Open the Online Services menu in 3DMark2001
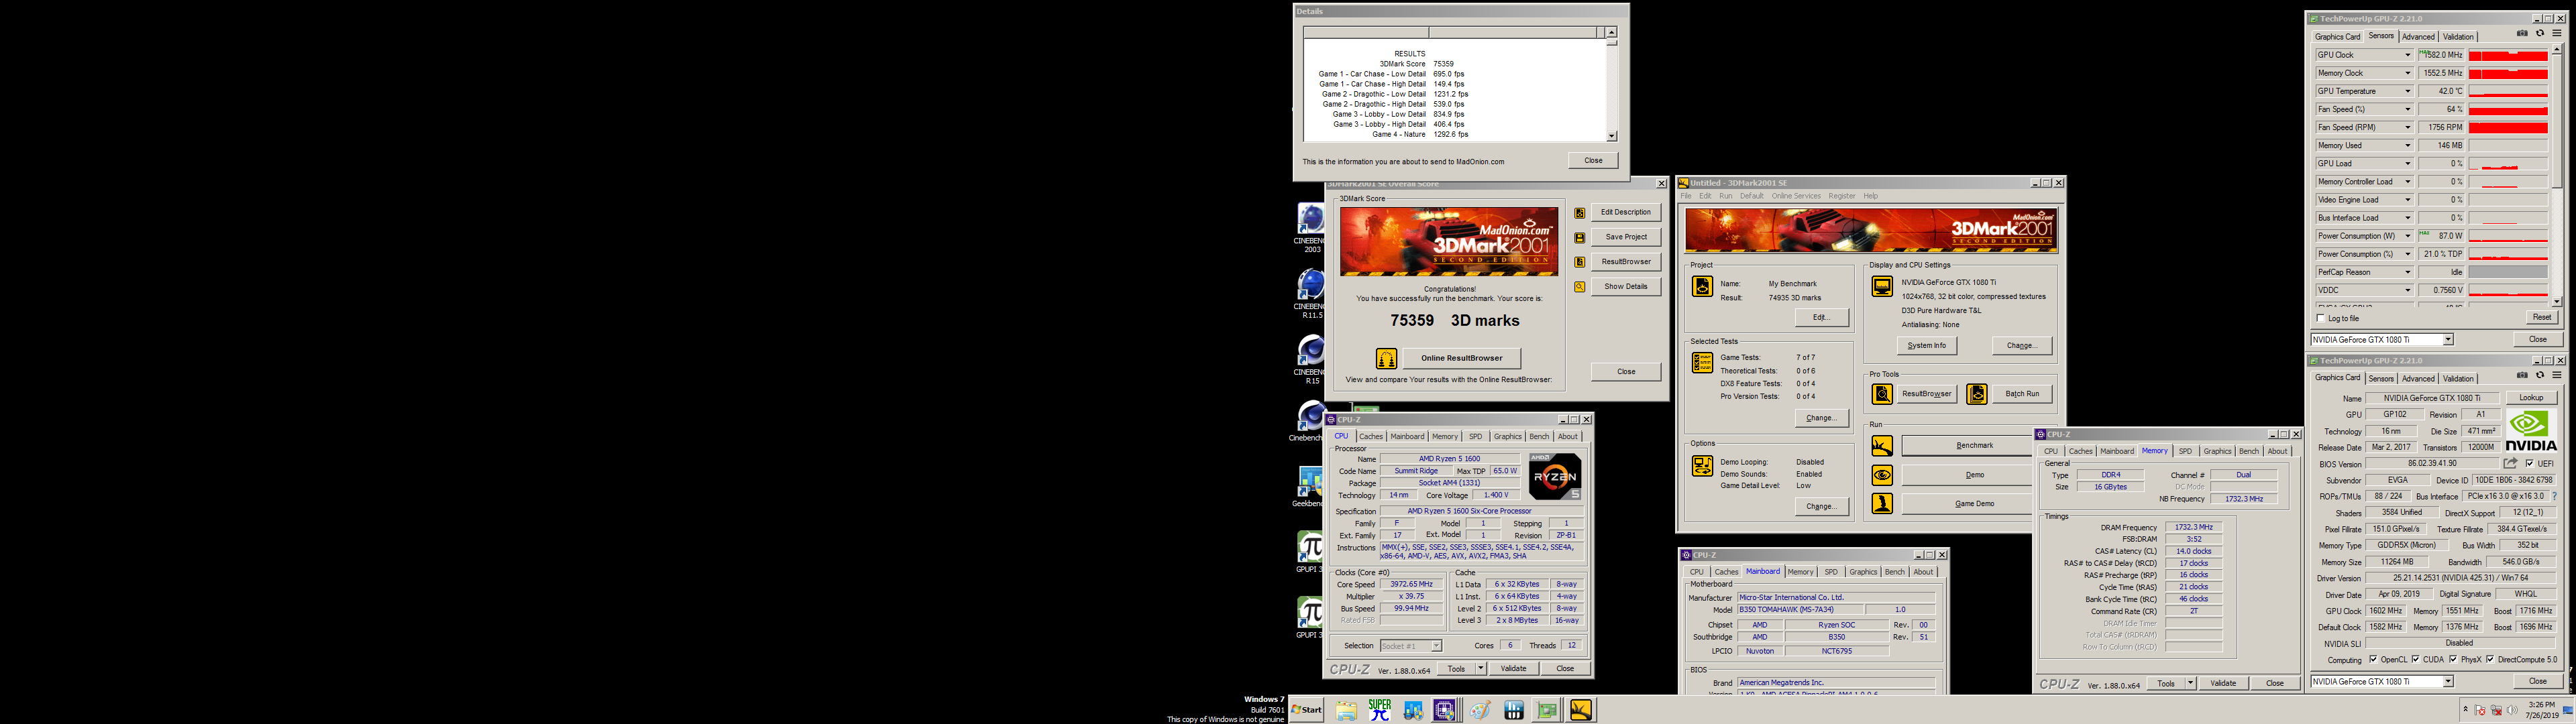 coord(1796,196)
